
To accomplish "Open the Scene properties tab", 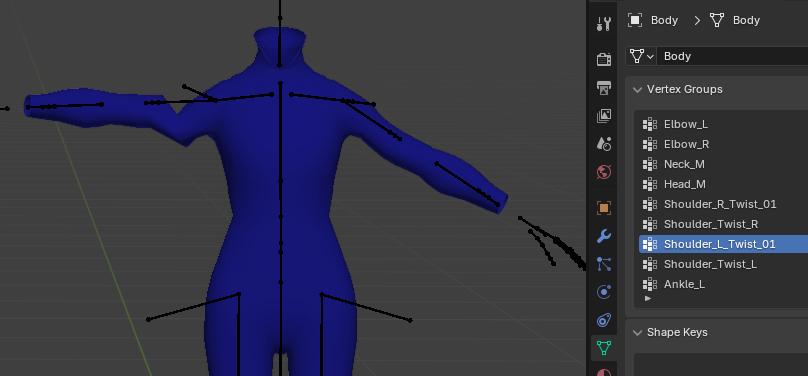I will pos(603,143).
